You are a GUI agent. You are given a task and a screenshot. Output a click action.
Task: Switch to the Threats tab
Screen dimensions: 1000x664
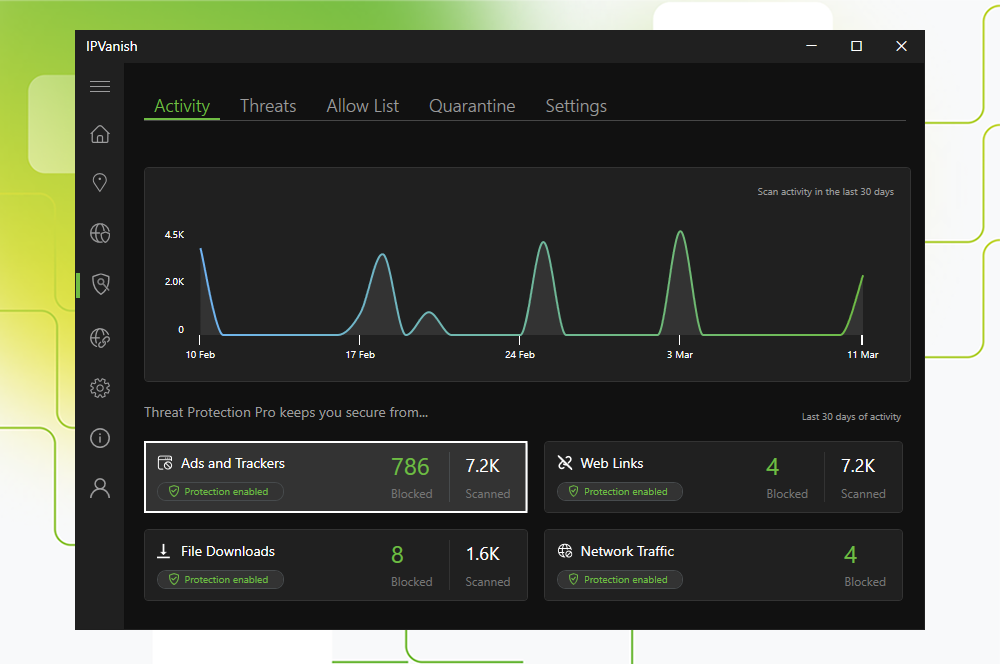tap(268, 105)
